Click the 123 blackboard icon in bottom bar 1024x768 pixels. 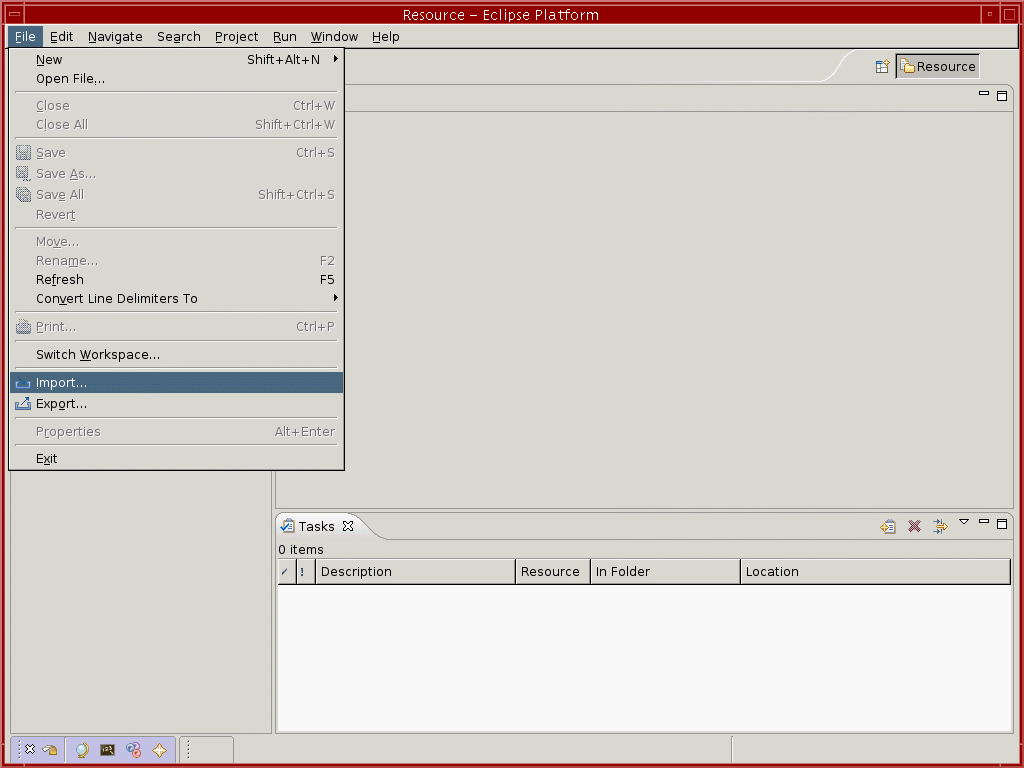click(108, 749)
